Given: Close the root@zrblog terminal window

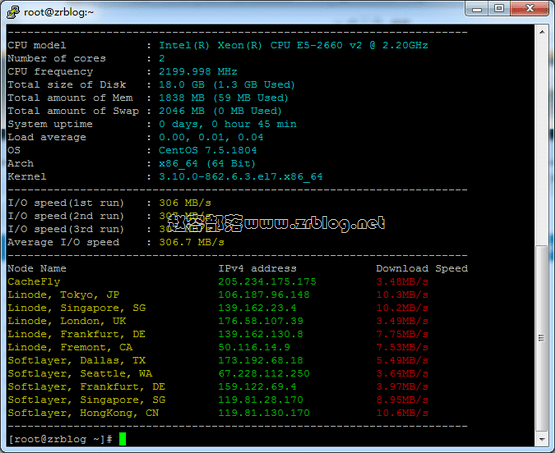Looking at the screenshot, I should [x=530, y=9].
